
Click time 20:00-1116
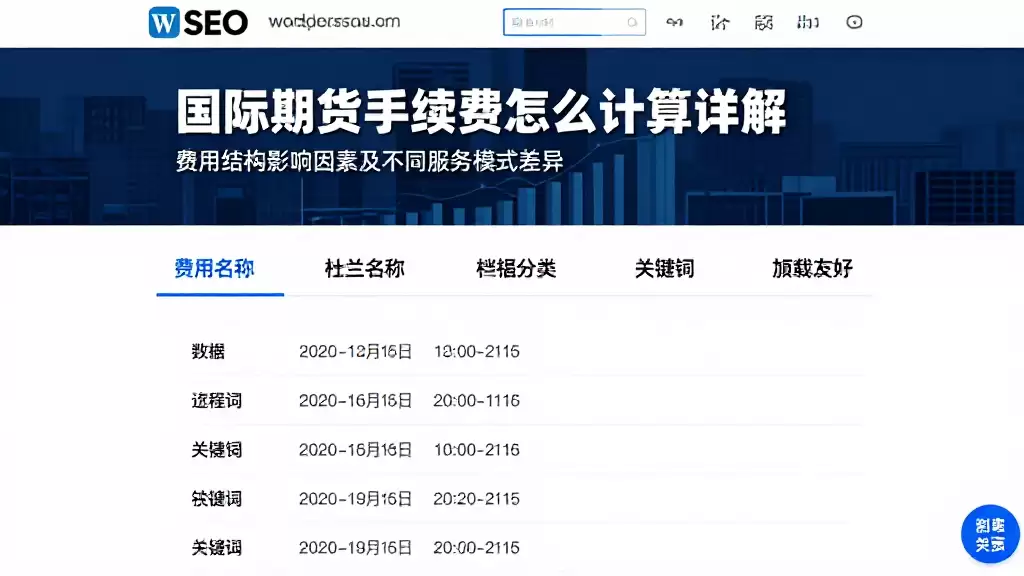coord(477,400)
